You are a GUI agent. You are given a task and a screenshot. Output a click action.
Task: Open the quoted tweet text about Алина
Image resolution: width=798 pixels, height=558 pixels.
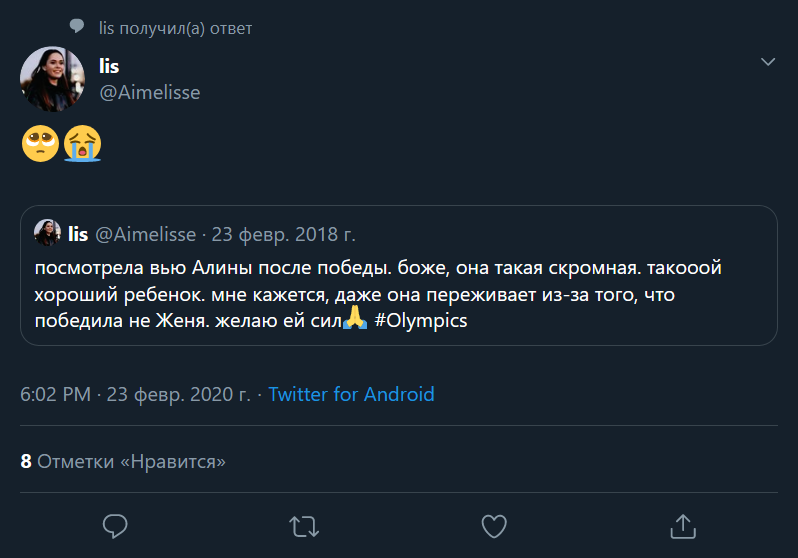click(378, 296)
